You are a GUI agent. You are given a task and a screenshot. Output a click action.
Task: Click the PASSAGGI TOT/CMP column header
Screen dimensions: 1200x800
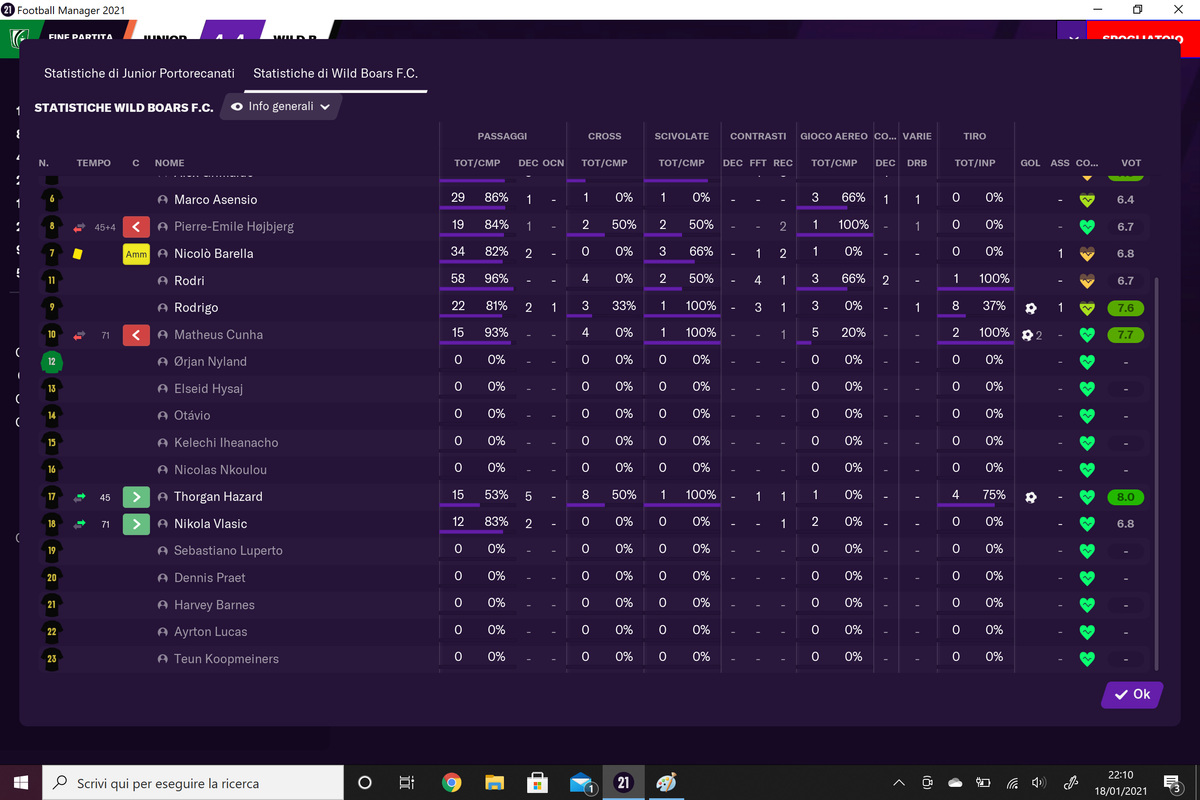click(477, 163)
